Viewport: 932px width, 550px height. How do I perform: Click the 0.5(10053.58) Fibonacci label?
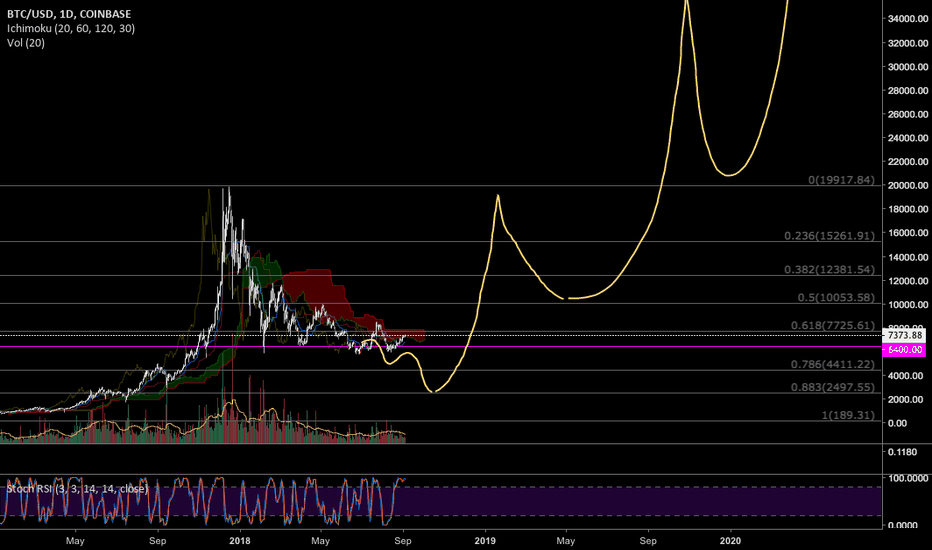[x=836, y=297]
